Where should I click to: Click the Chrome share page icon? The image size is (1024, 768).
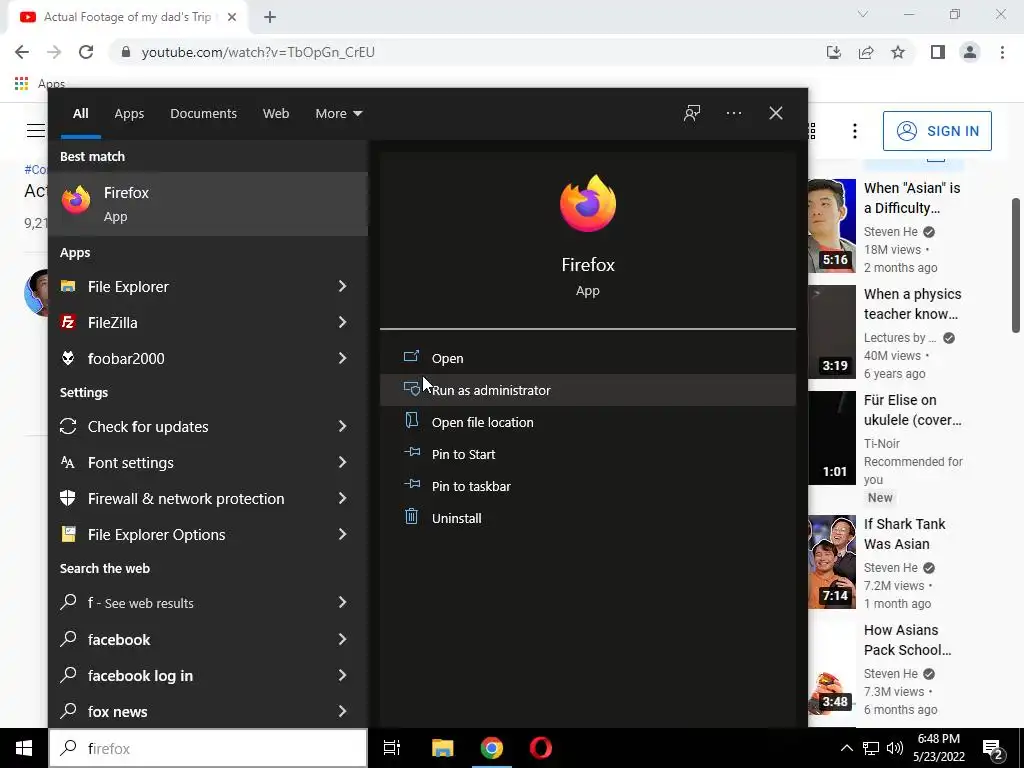866,52
